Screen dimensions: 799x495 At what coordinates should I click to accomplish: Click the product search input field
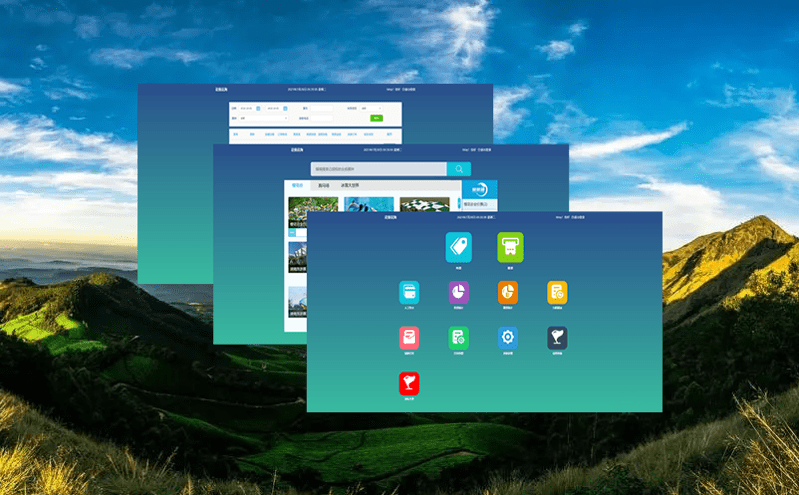click(x=378, y=169)
